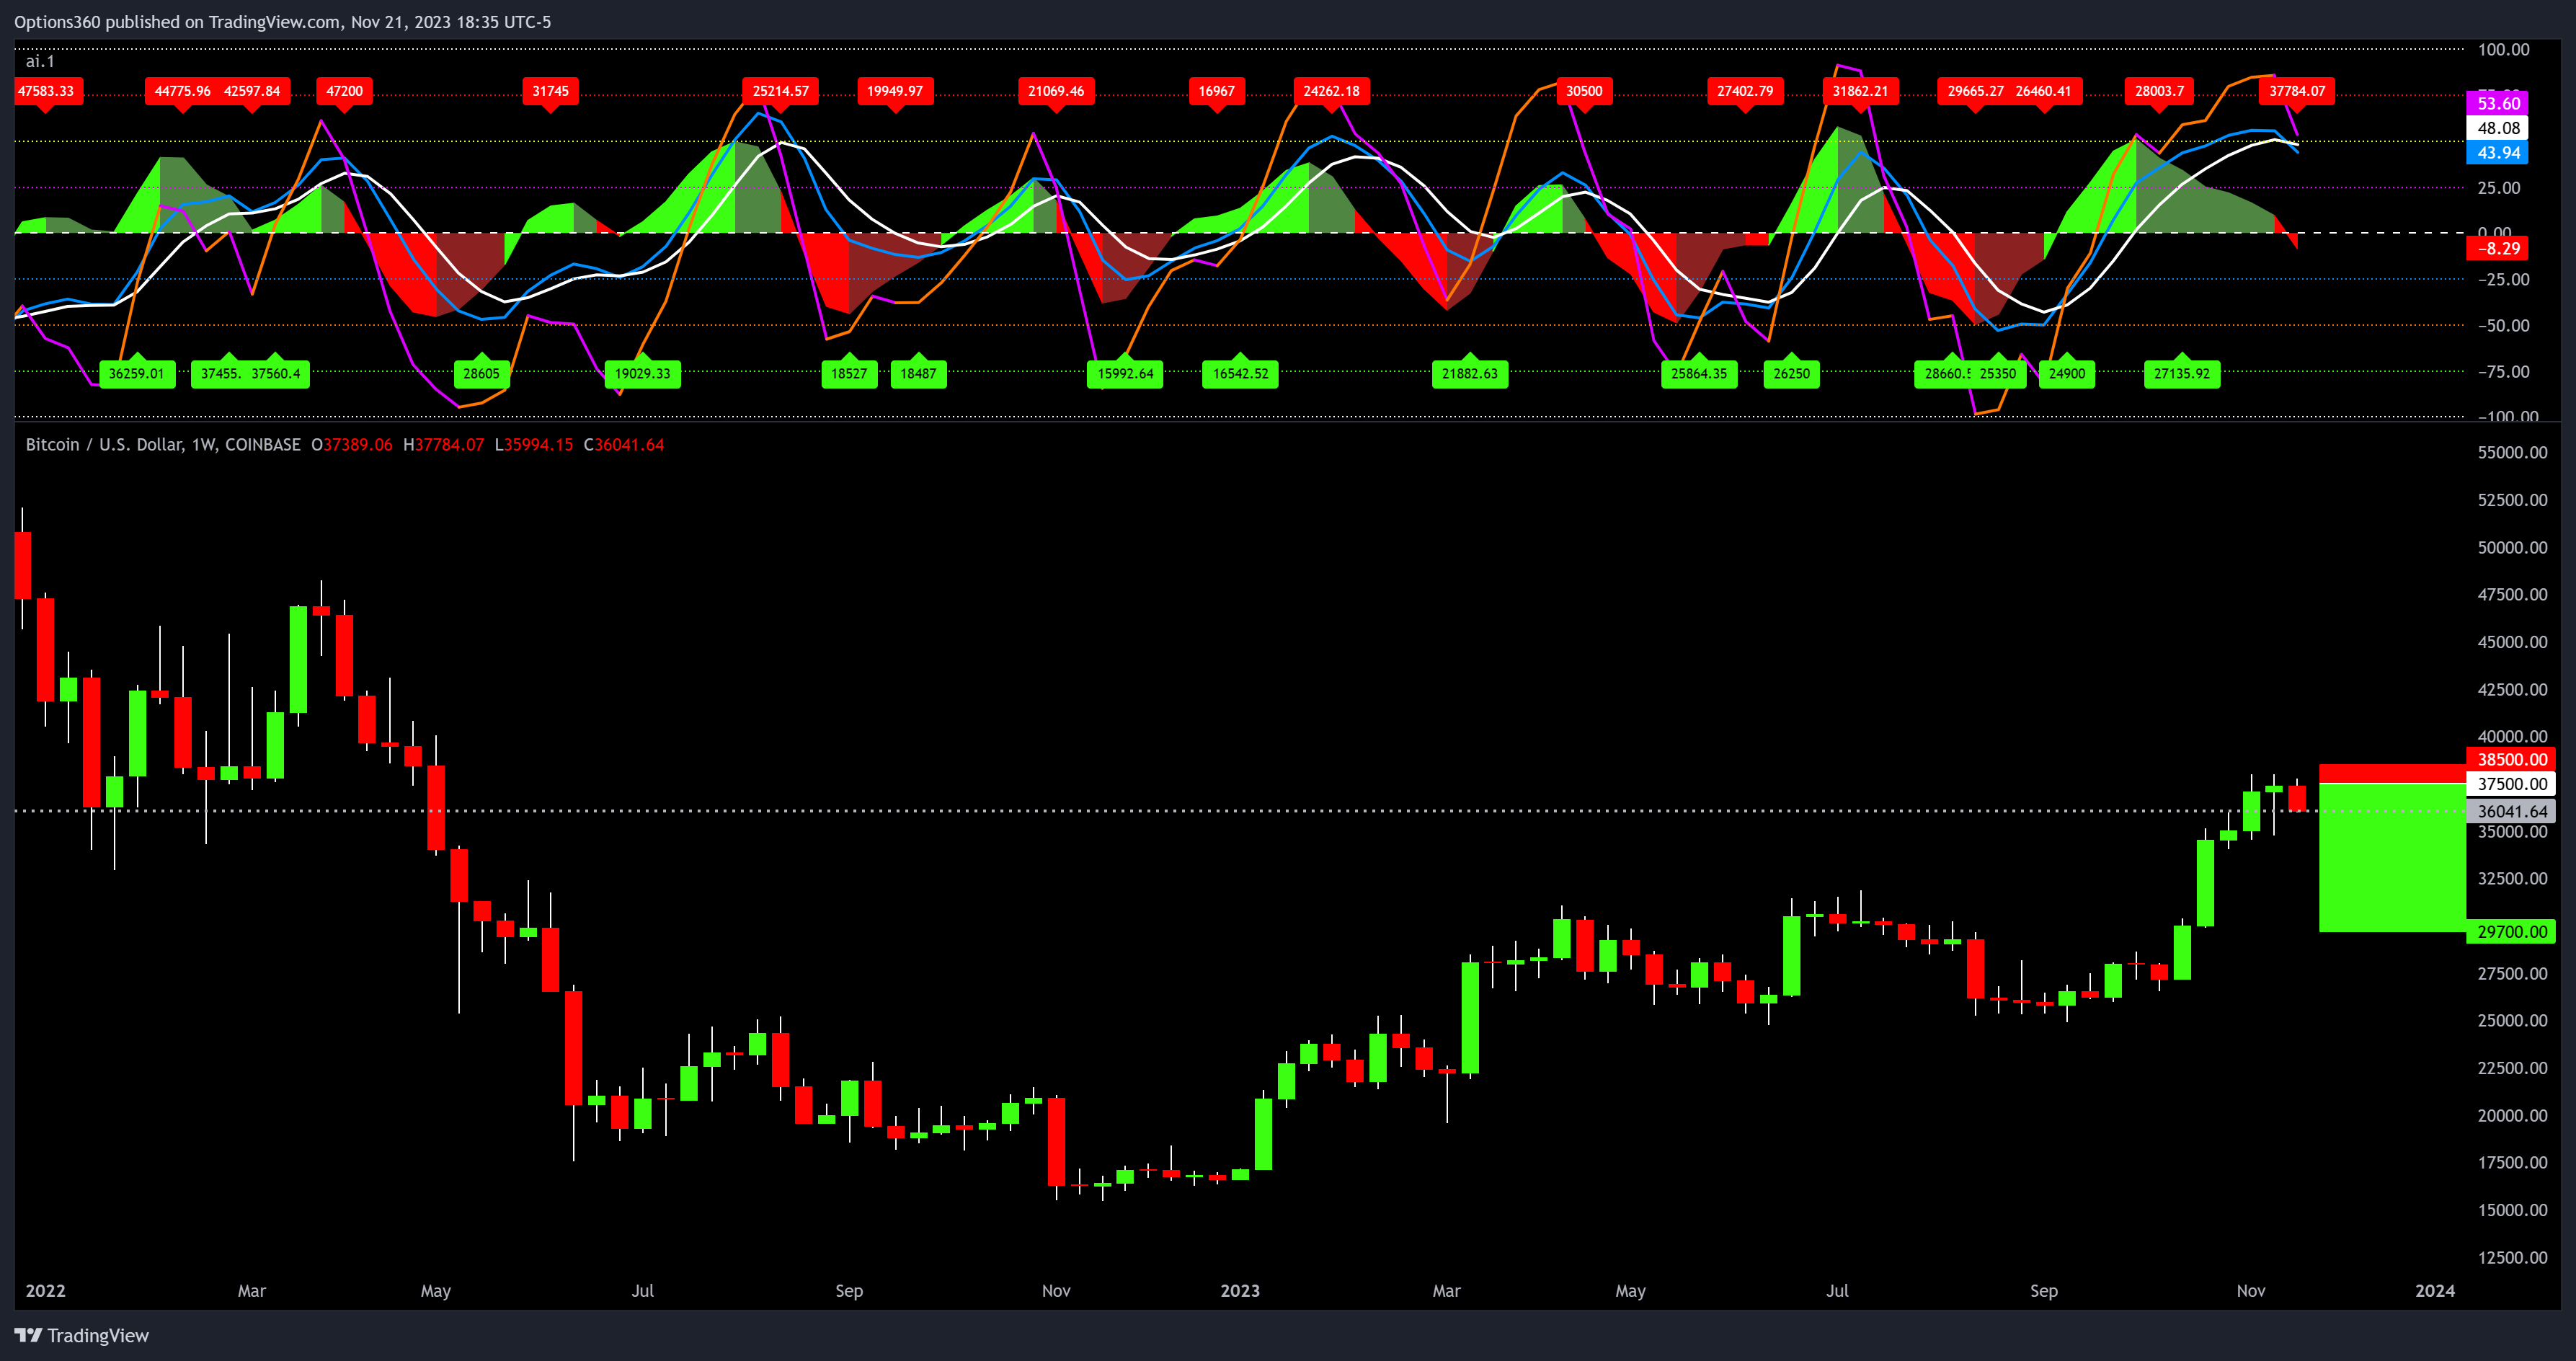
Task: Select the red 27402.79 label
Action: pos(1745,91)
